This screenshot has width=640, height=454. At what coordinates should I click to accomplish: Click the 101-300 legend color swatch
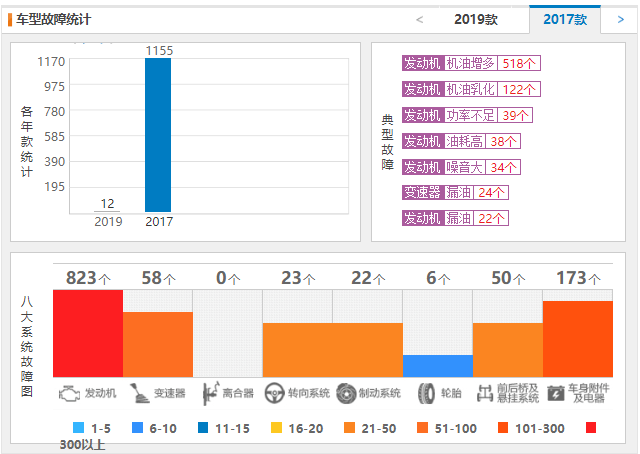(503, 427)
